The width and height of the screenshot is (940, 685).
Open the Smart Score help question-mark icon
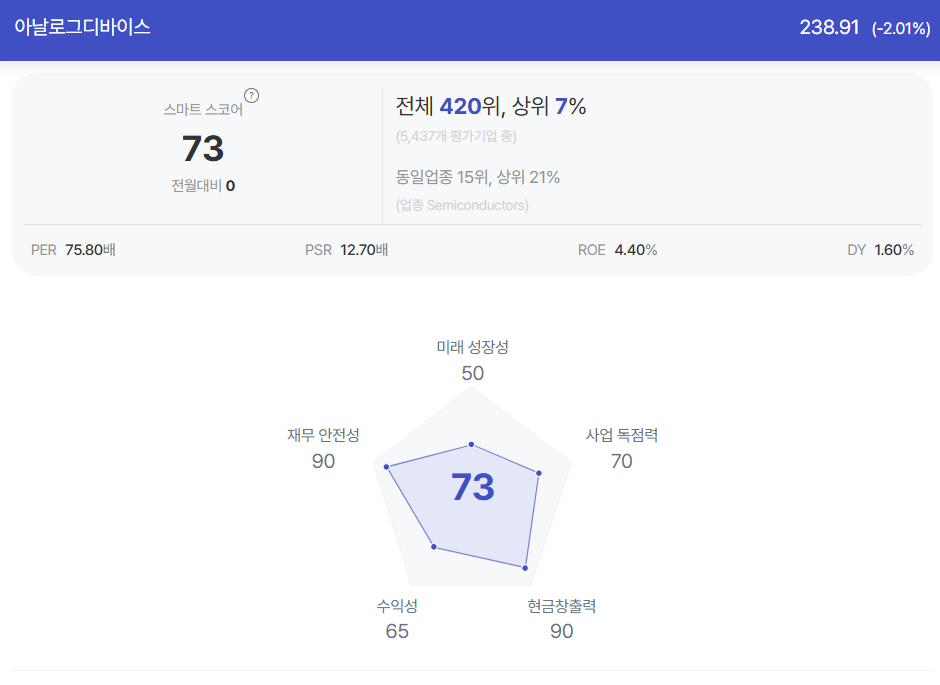pyautogui.click(x=252, y=96)
